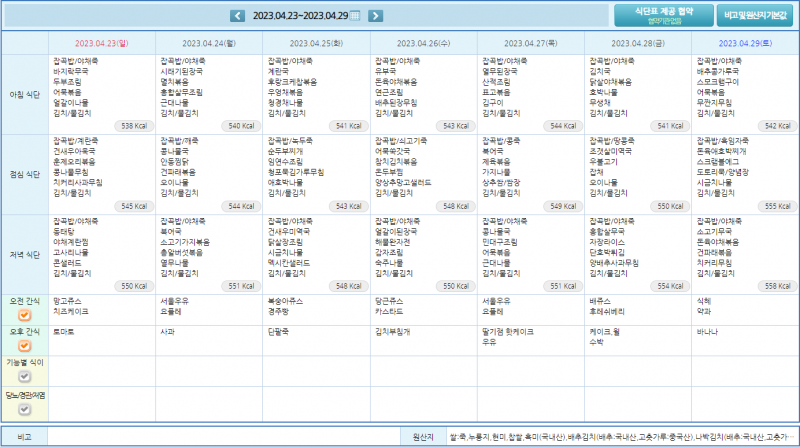This screenshot has height=447, width=800.
Task: Click the 저녁 식단 row header
Action: [24, 253]
